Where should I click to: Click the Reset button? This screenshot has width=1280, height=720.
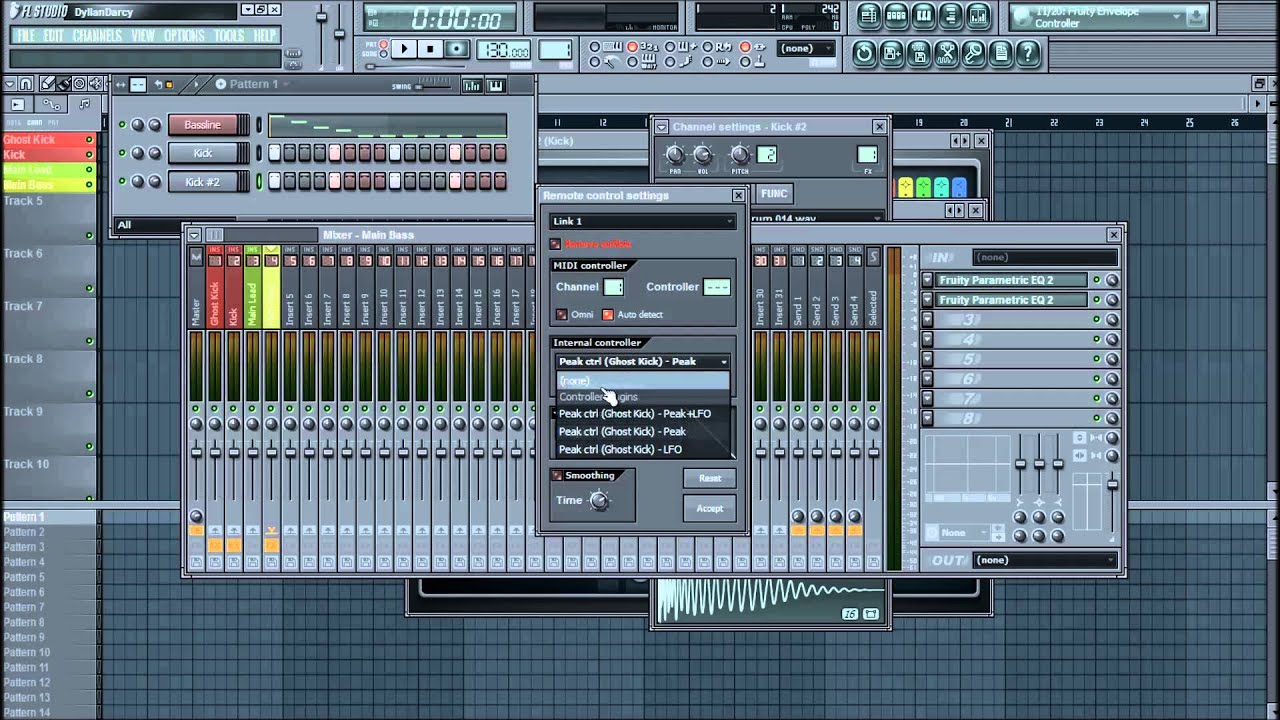(710, 478)
